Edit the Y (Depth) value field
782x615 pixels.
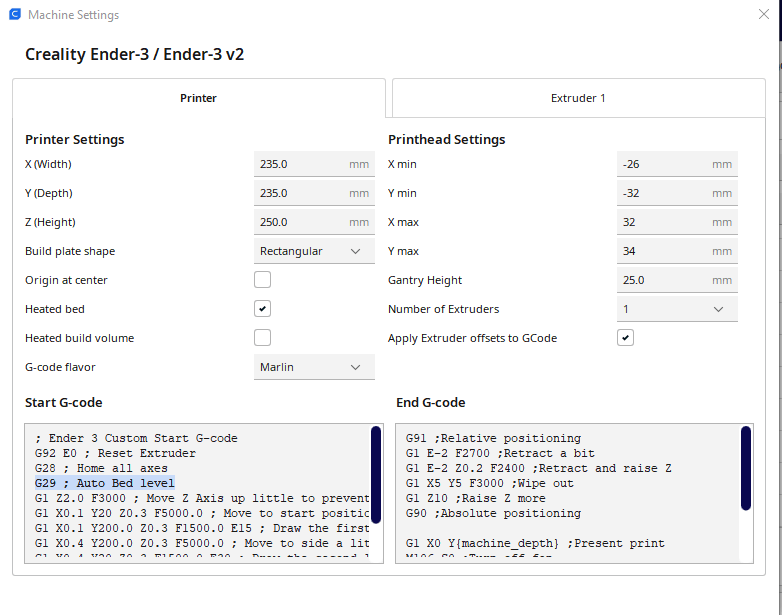coord(314,193)
